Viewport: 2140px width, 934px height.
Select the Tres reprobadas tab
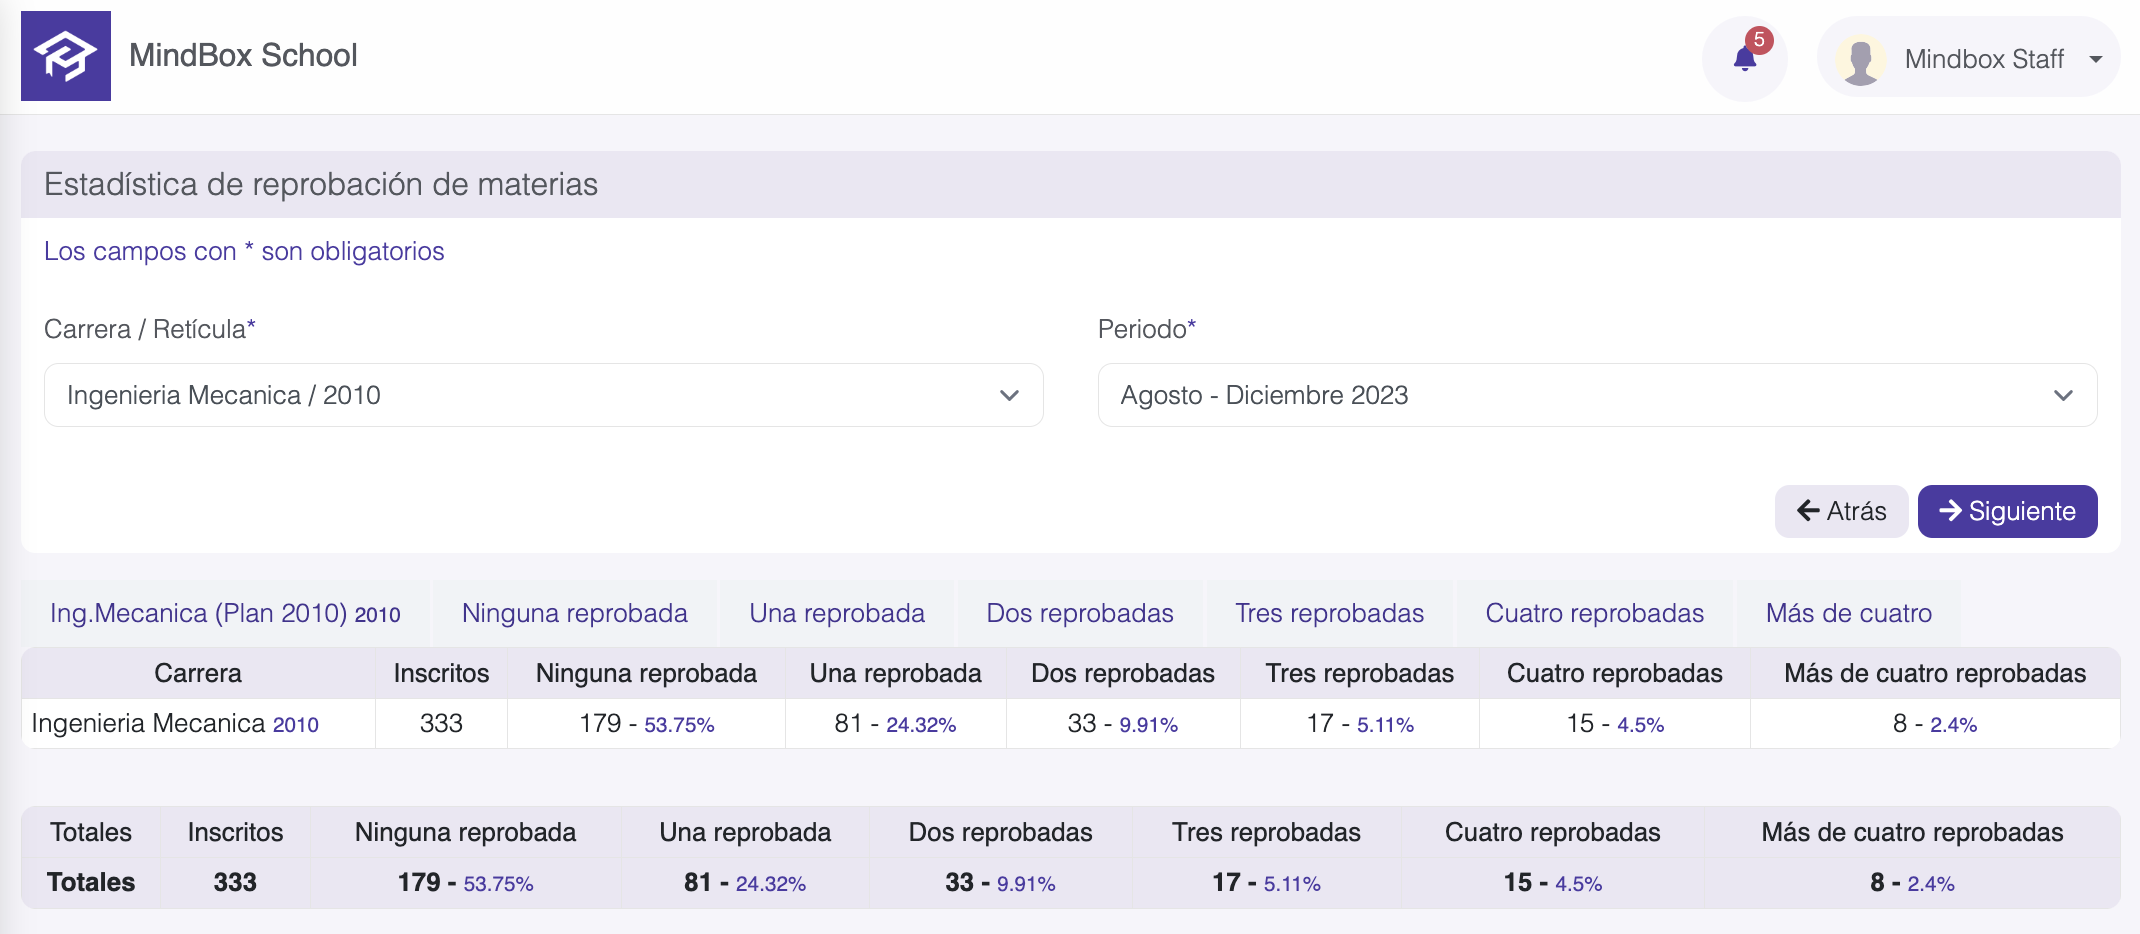pos(1329,613)
